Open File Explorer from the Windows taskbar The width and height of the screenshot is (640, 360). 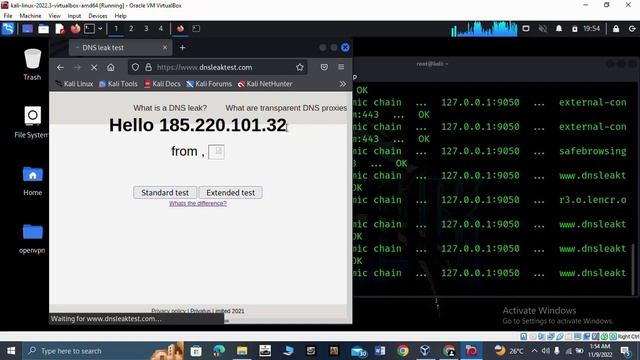tap(242, 351)
